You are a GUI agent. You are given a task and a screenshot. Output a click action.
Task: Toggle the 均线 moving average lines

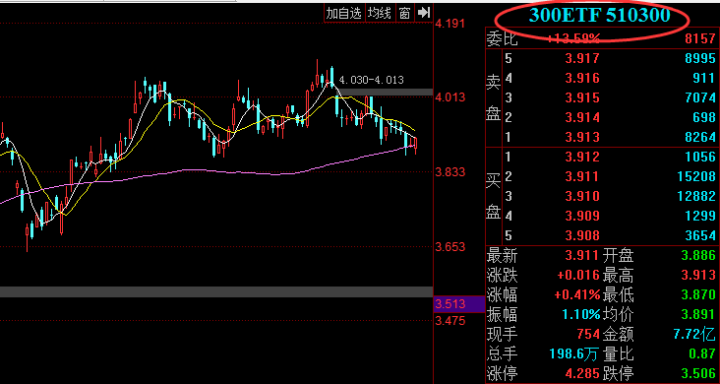(x=379, y=13)
